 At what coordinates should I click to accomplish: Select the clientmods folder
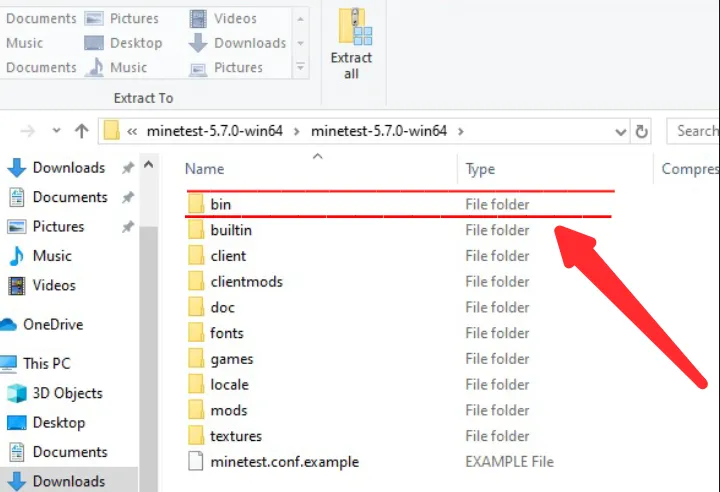tap(247, 281)
